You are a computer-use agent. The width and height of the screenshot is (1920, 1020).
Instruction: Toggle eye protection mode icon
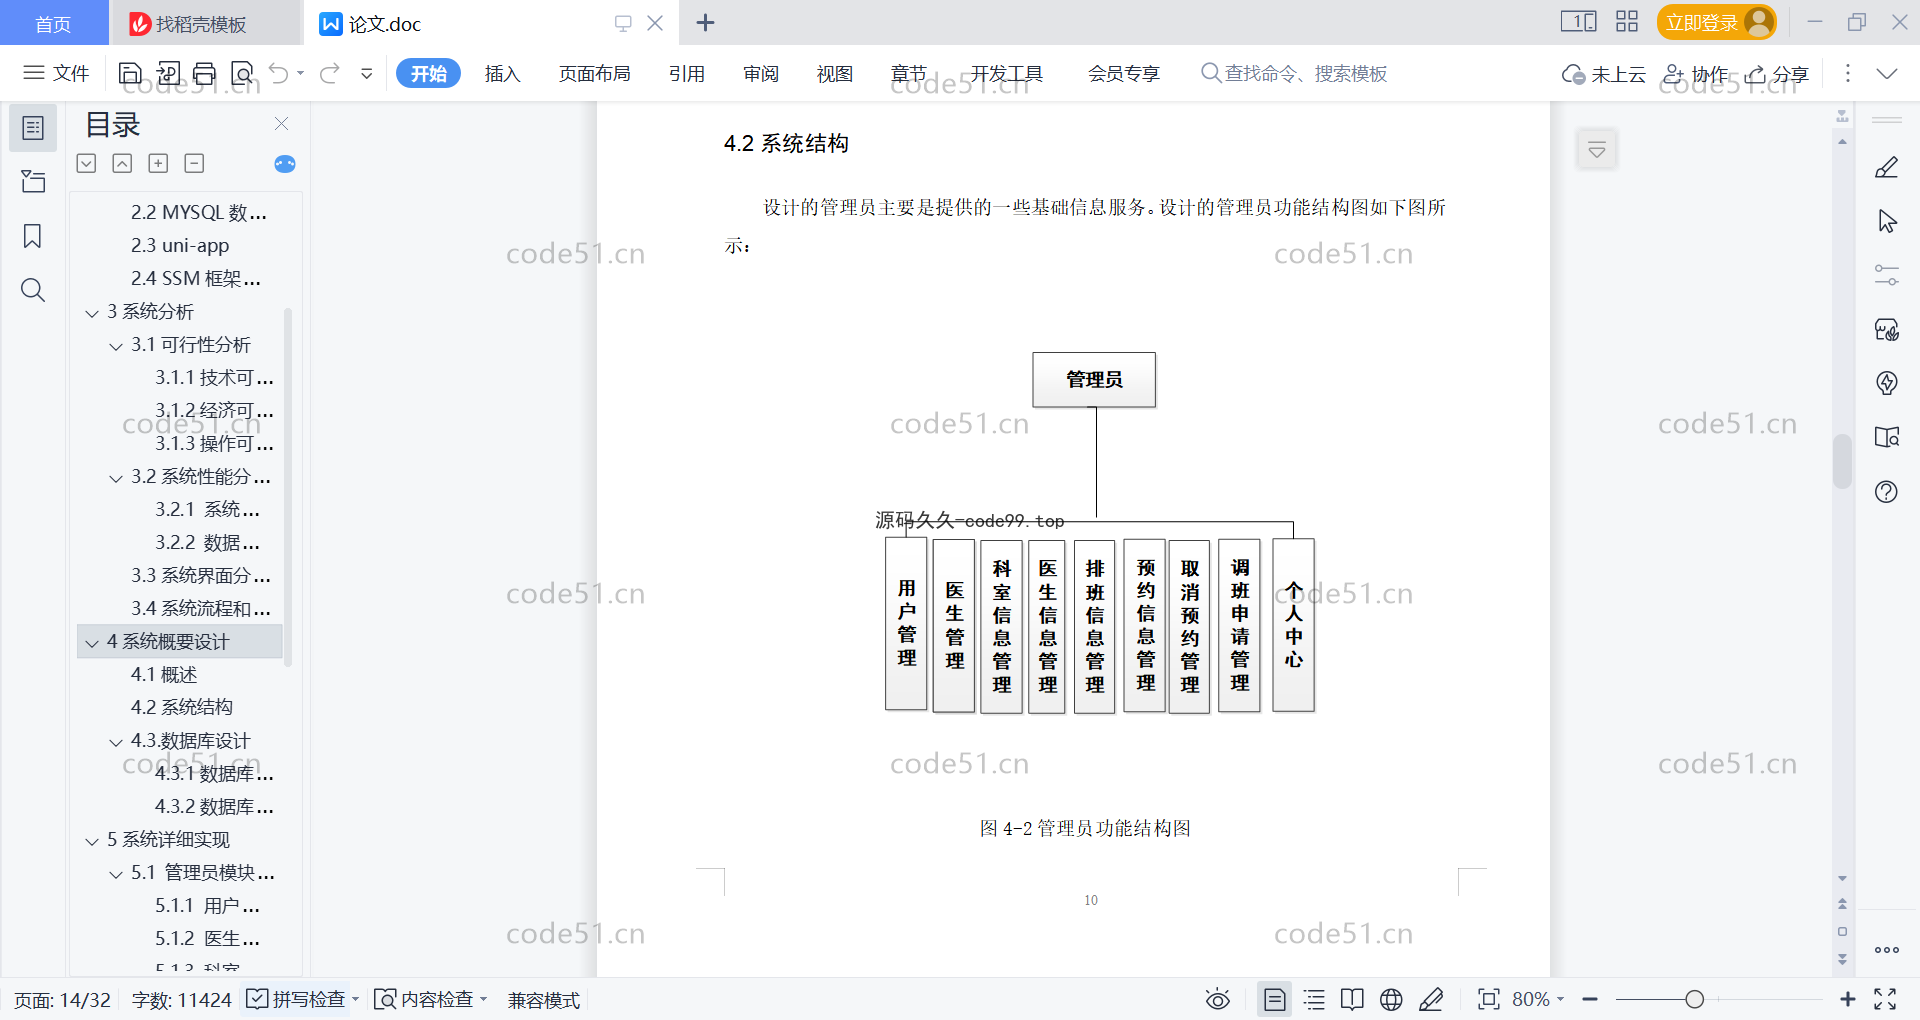click(x=1217, y=999)
